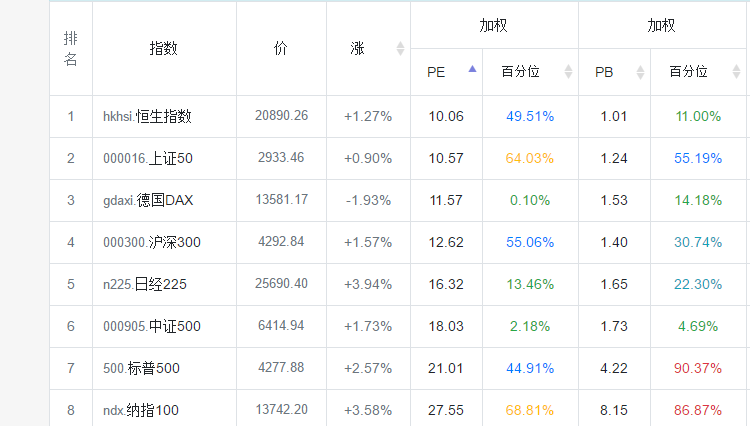The height and width of the screenshot is (426, 750).
Task: Click the 价 column header
Action: coord(281,48)
